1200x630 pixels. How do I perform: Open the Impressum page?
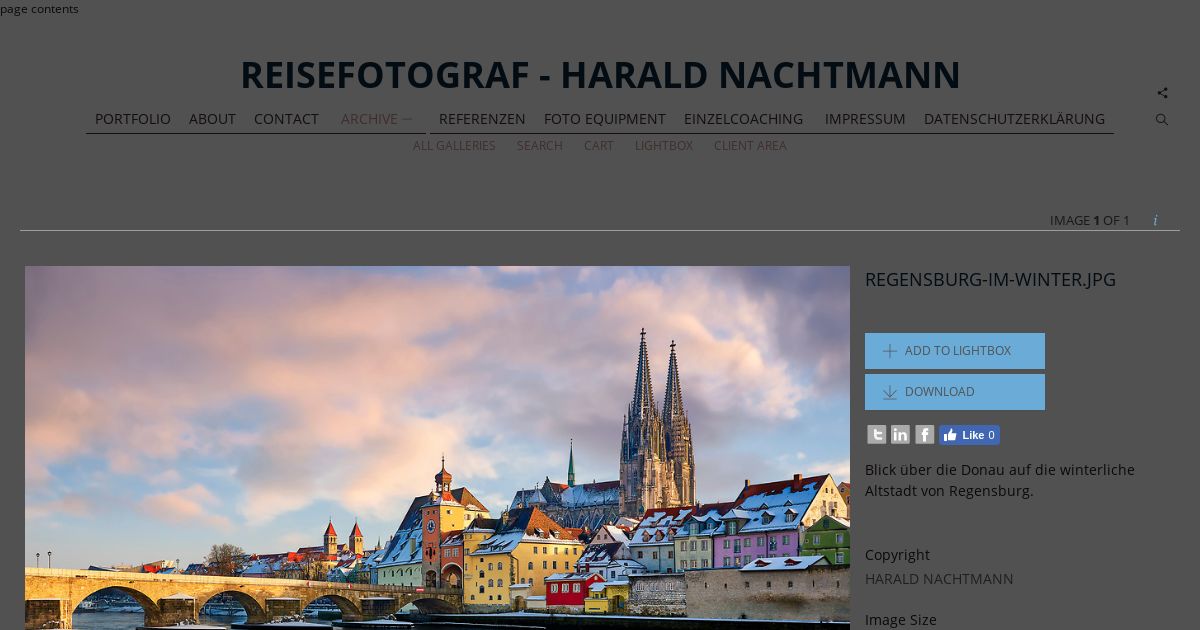[x=865, y=119]
